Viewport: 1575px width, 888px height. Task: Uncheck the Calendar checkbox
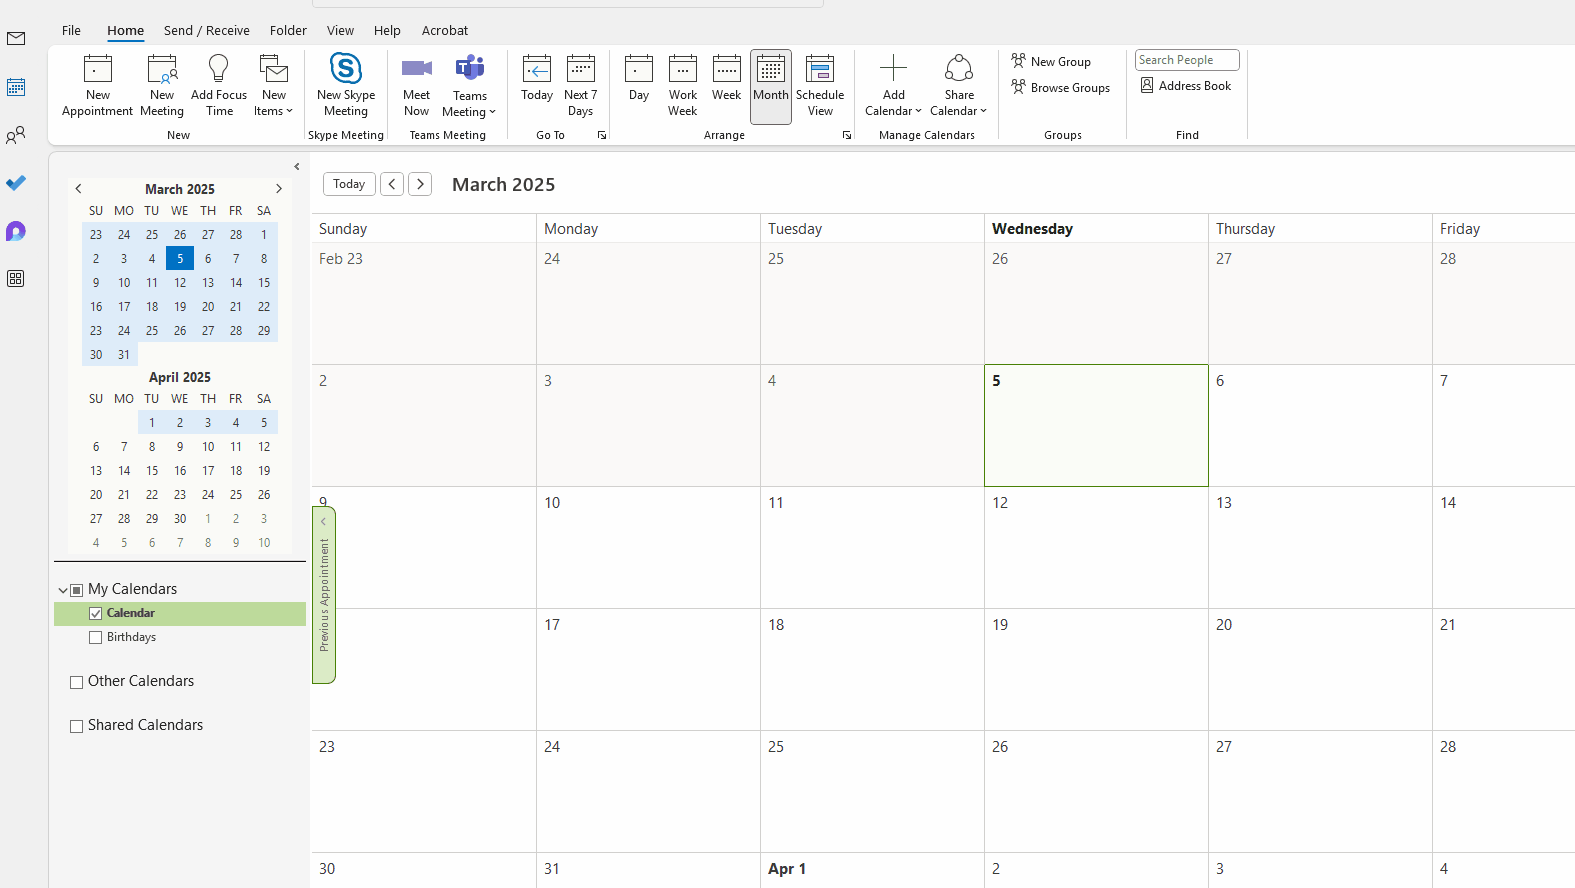96,614
